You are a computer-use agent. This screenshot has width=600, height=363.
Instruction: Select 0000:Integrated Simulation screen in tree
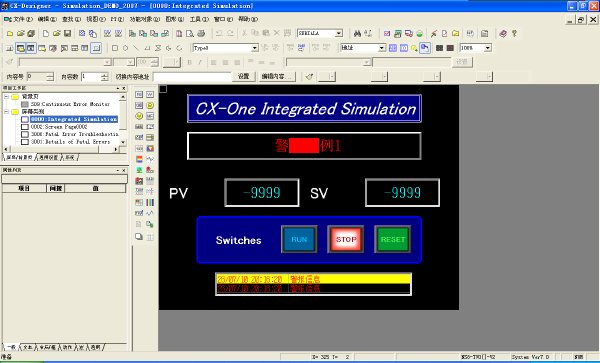(74, 119)
